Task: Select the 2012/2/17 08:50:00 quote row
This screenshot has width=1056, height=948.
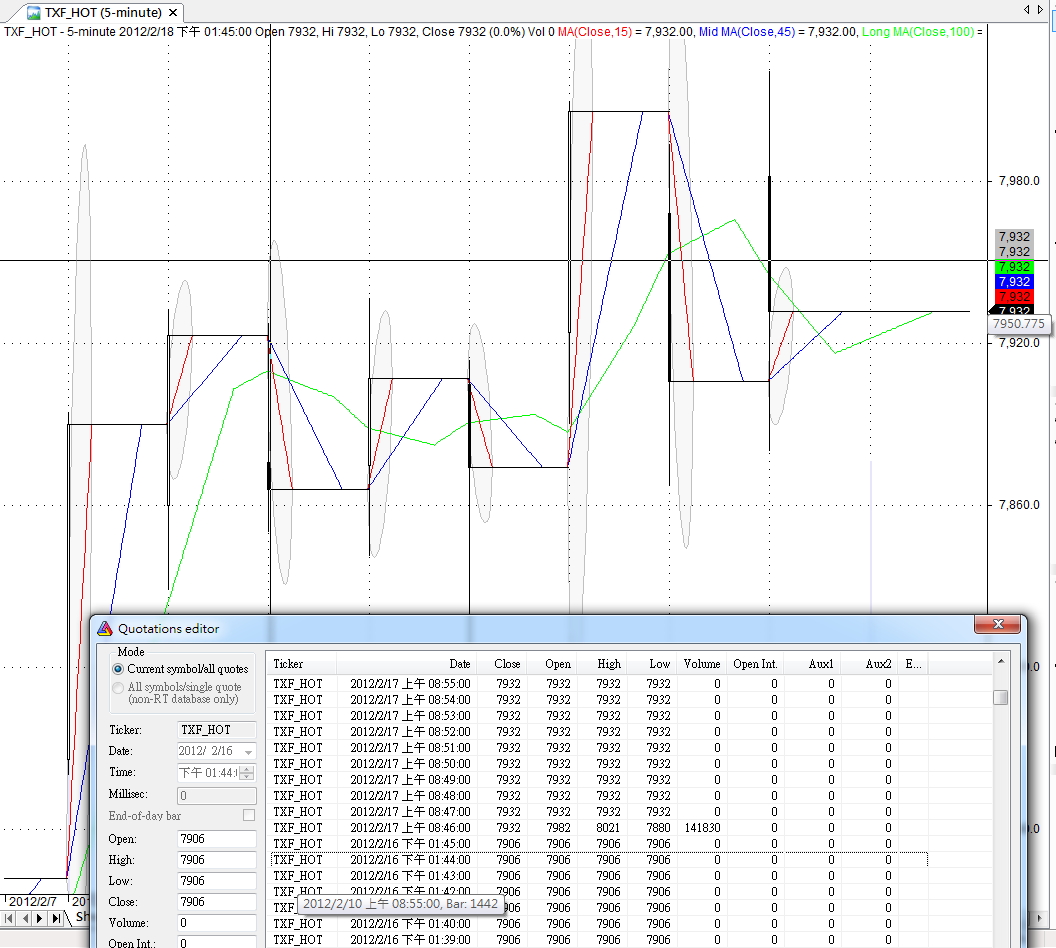Action: click(x=599, y=764)
